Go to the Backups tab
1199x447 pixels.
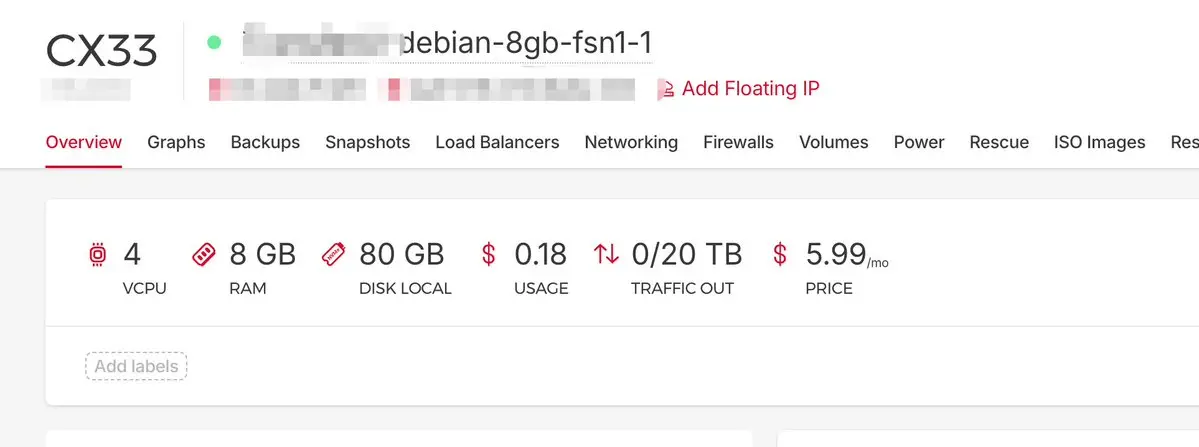[x=265, y=142]
